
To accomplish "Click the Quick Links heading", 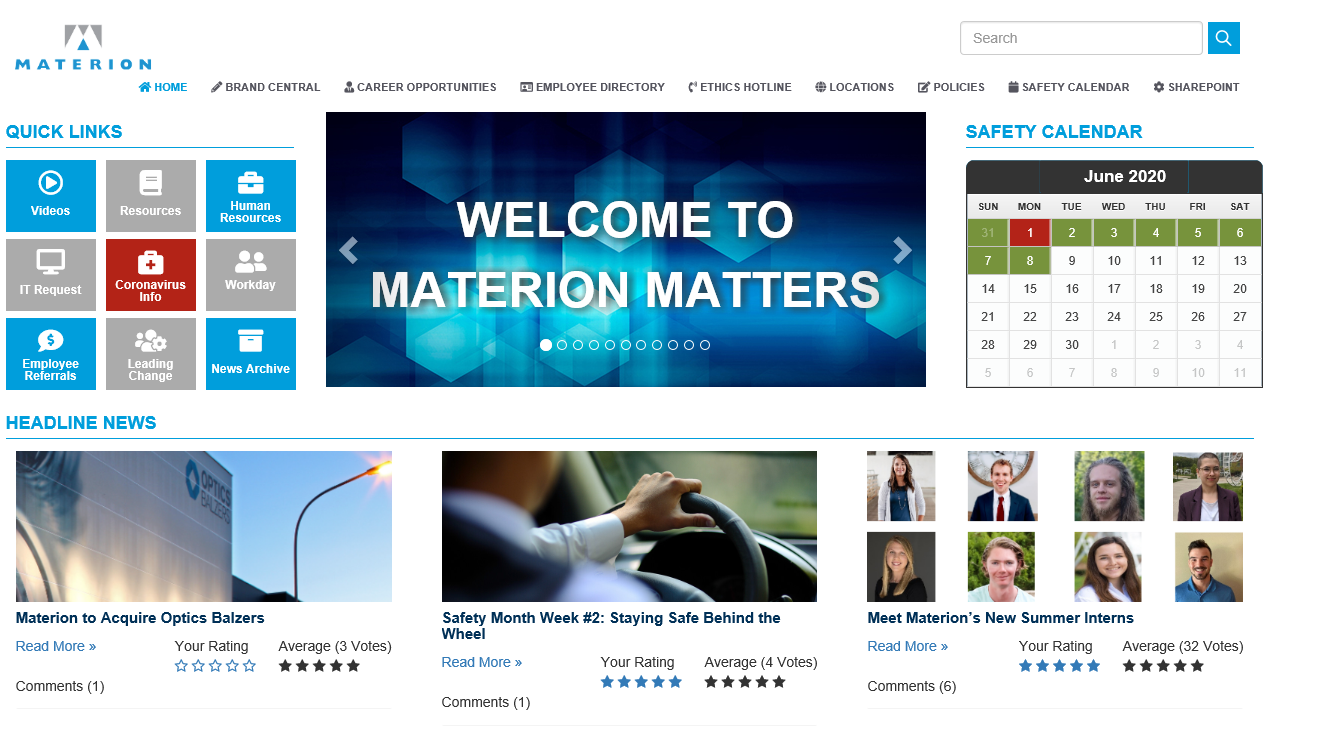I will point(64,132).
